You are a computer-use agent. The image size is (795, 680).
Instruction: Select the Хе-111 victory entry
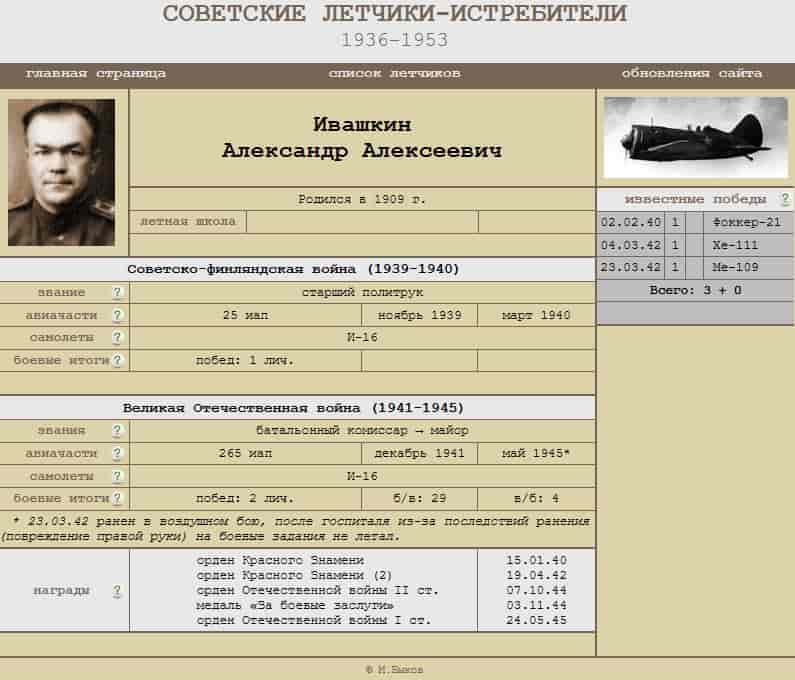734,245
